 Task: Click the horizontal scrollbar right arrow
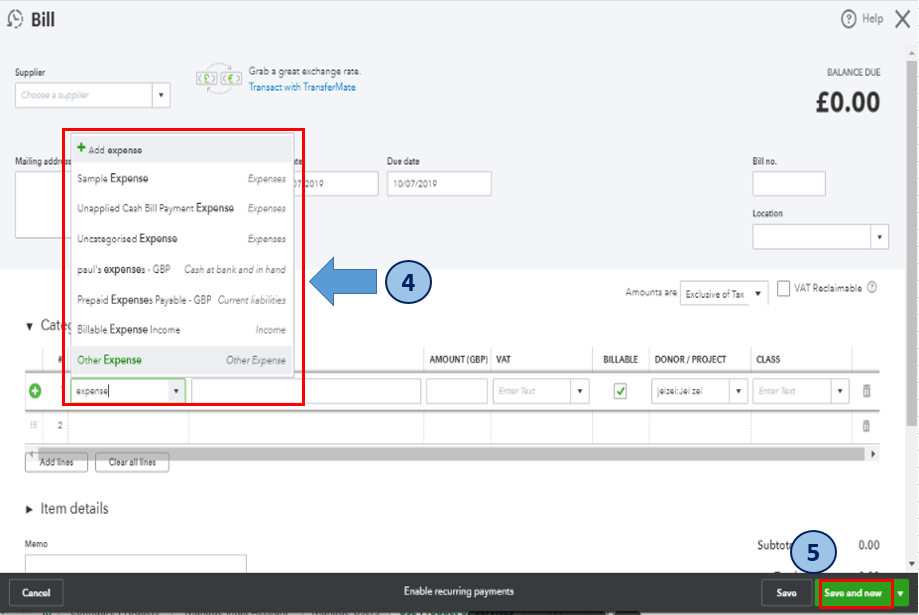(873, 454)
